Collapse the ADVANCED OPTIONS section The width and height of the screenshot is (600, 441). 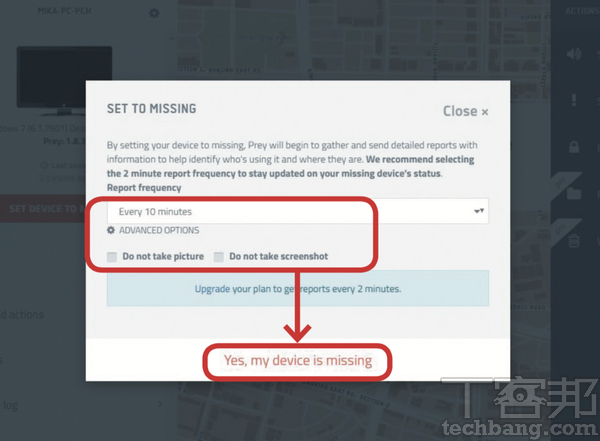tap(159, 230)
